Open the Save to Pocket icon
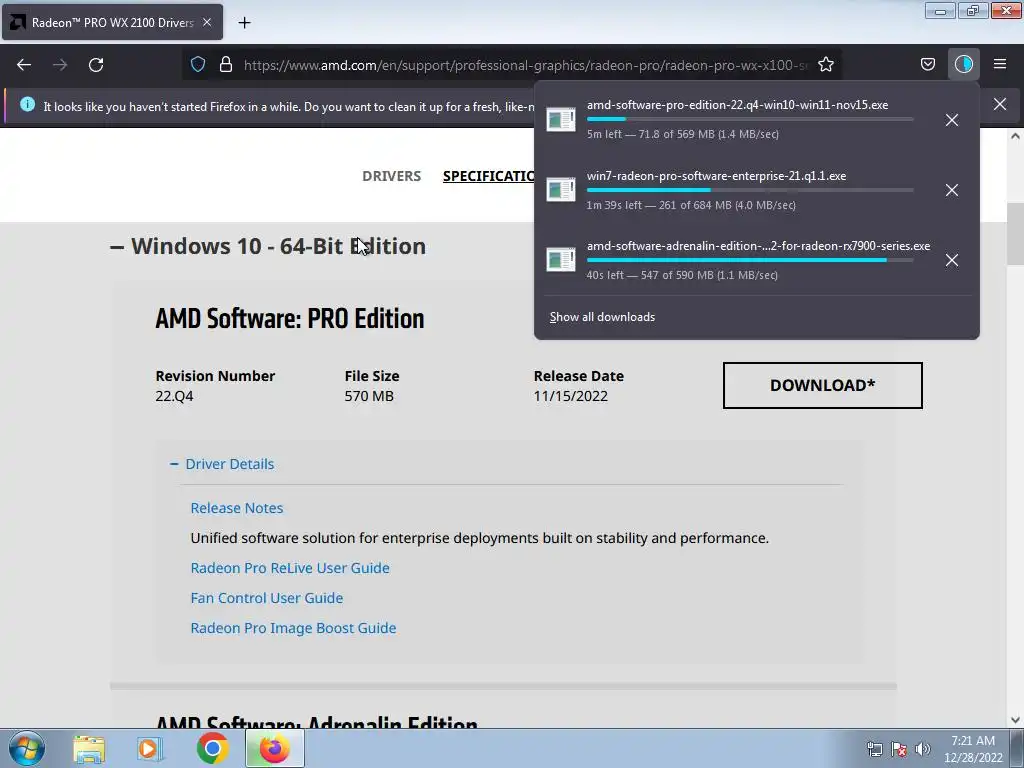 tap(927, 64)
